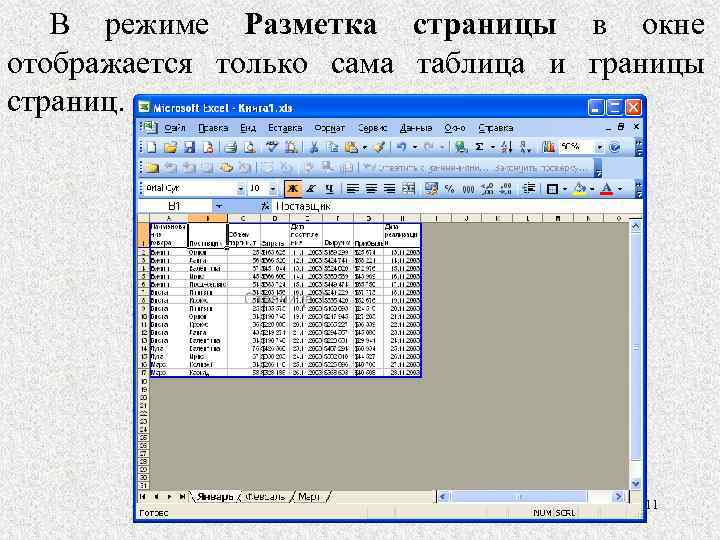Increase indent in the cell

point(529,189)
